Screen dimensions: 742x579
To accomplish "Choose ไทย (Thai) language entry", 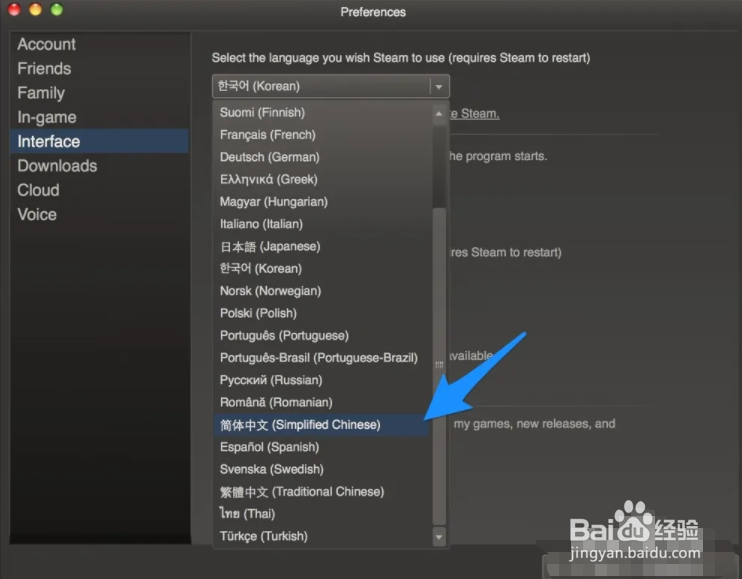I will [x=322, y=514].
